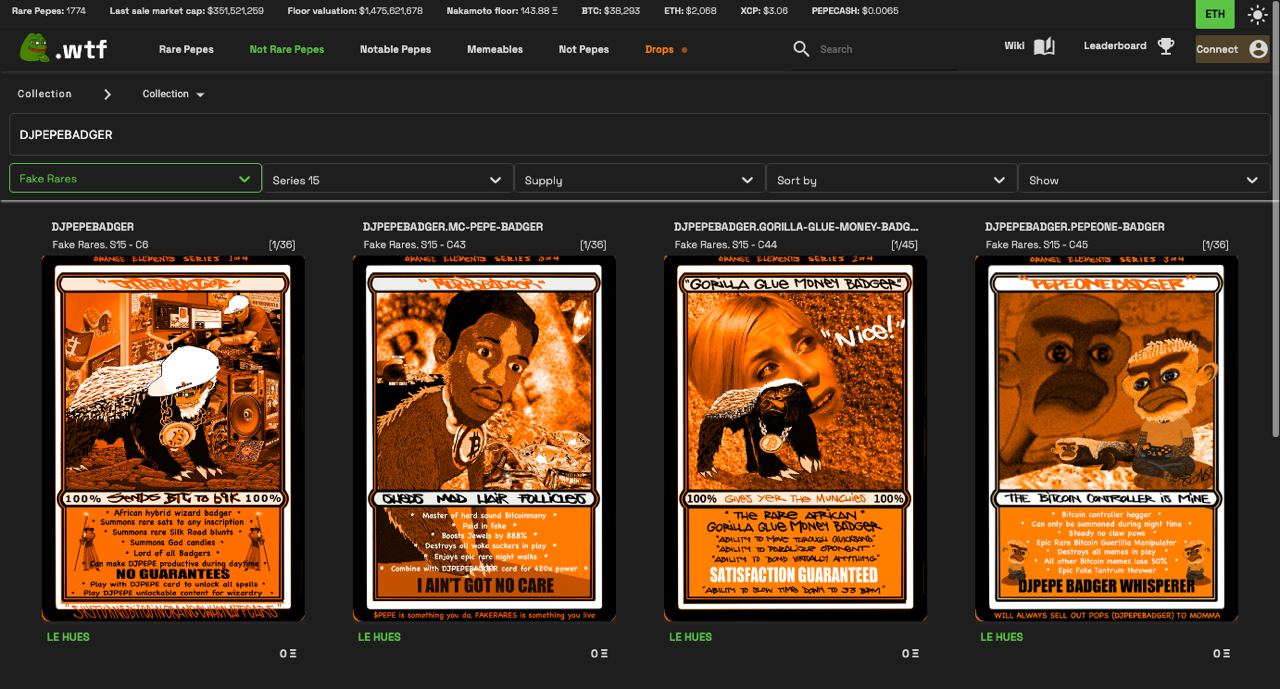
Task: Click the Rare Pepes: 1774 stat
Action: pos(48,11)
